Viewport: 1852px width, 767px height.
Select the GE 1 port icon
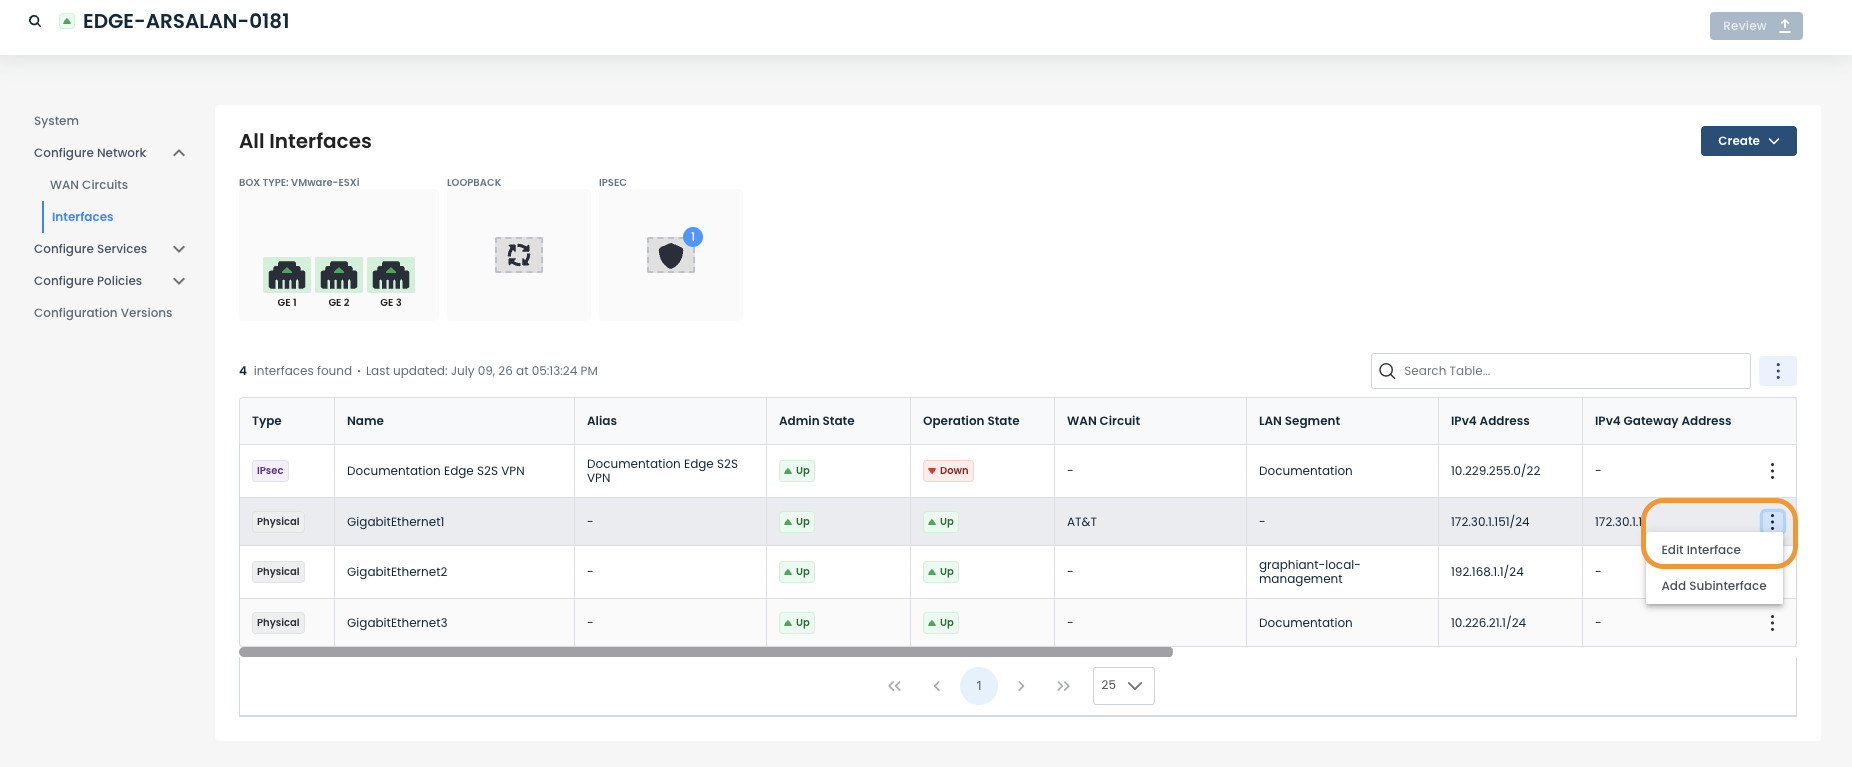coord(287,274)
